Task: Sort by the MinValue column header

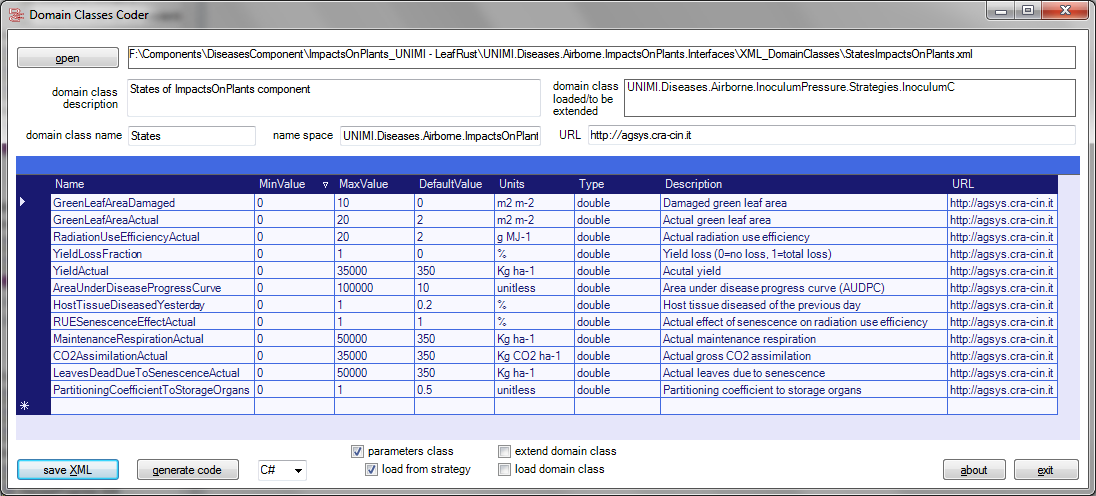Action: click(294, 184)
